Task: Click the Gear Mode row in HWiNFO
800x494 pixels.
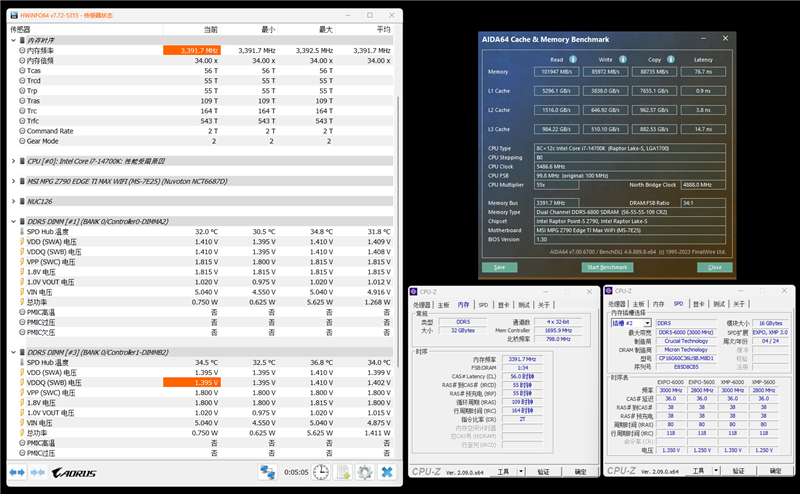Action: [202, 141]
